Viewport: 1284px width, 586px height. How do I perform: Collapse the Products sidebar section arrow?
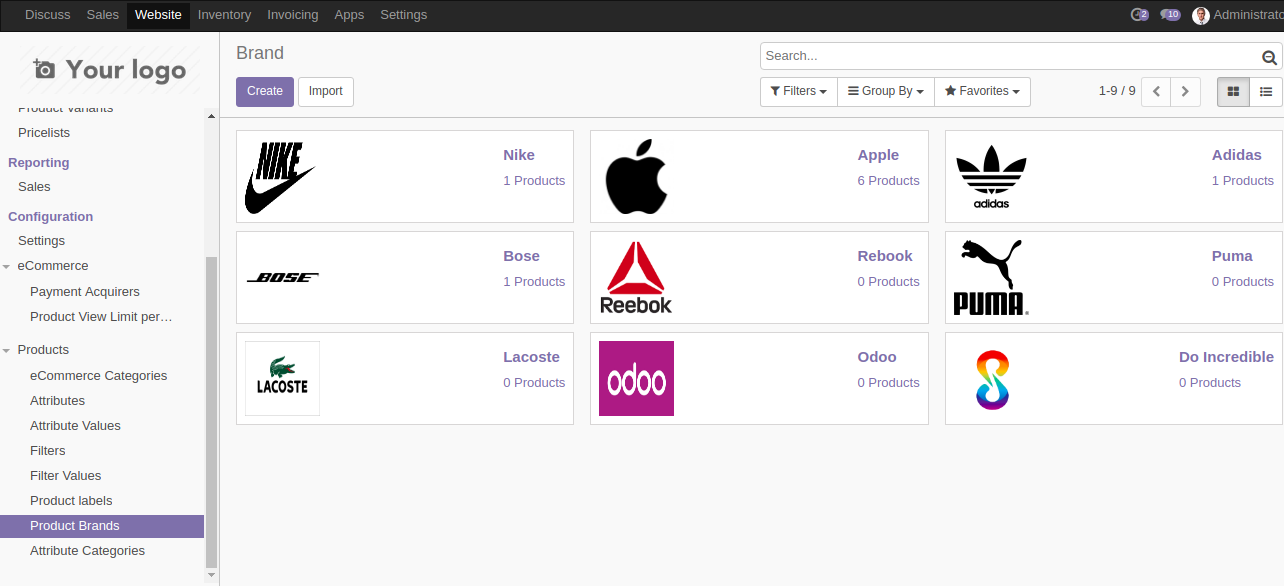click(x=7, y=351)
